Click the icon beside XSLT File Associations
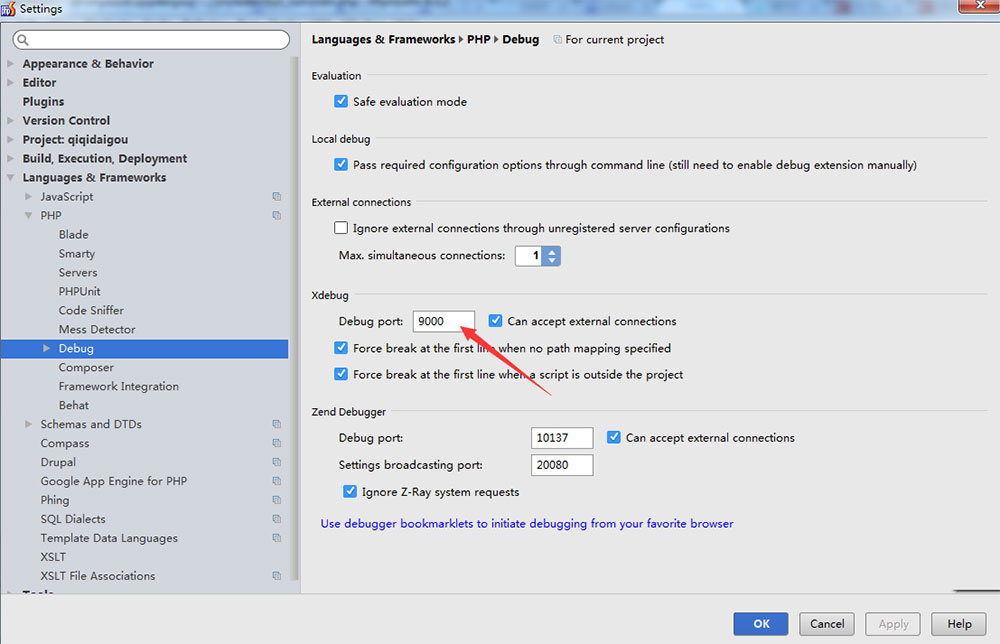This screenshot has width=1000, height=644. click(277, 576)
